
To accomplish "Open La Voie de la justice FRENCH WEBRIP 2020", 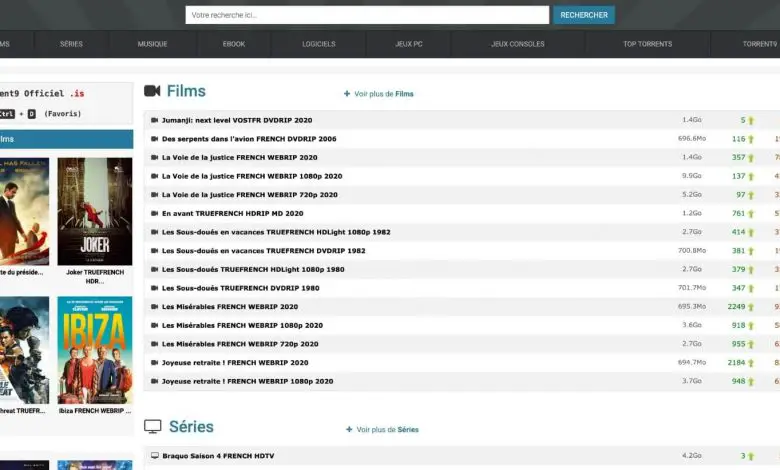I will coord(240,157).
